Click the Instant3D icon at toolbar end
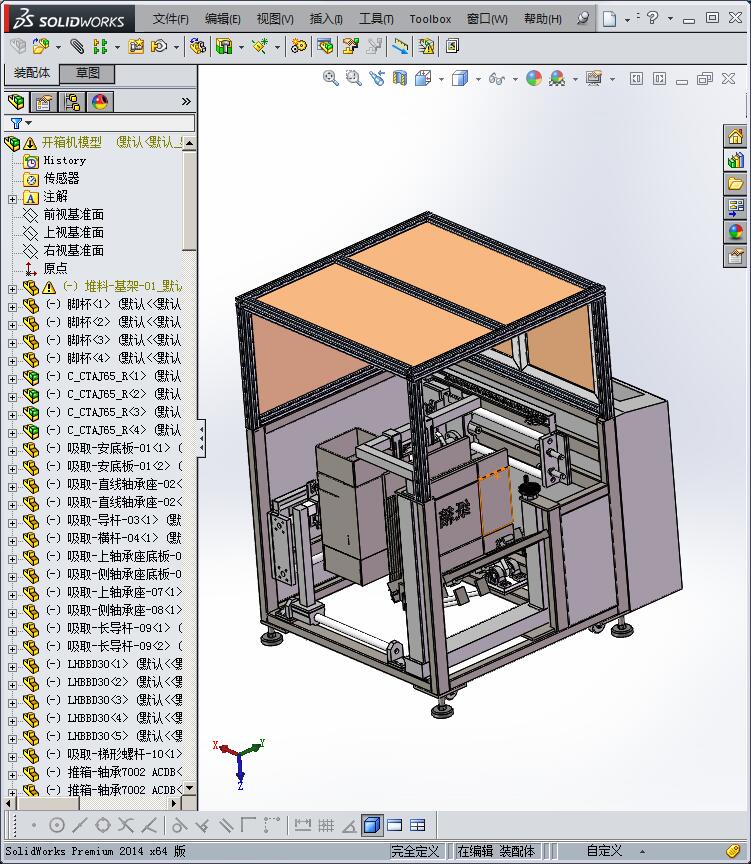The image size is (751, 864). pos(452,46)
